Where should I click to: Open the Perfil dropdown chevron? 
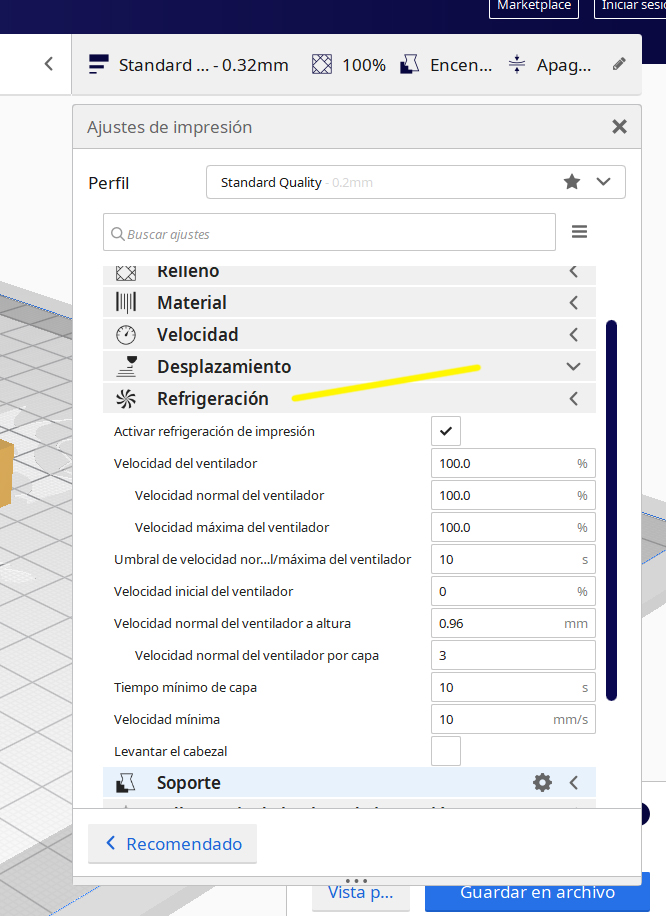(603, 182)
